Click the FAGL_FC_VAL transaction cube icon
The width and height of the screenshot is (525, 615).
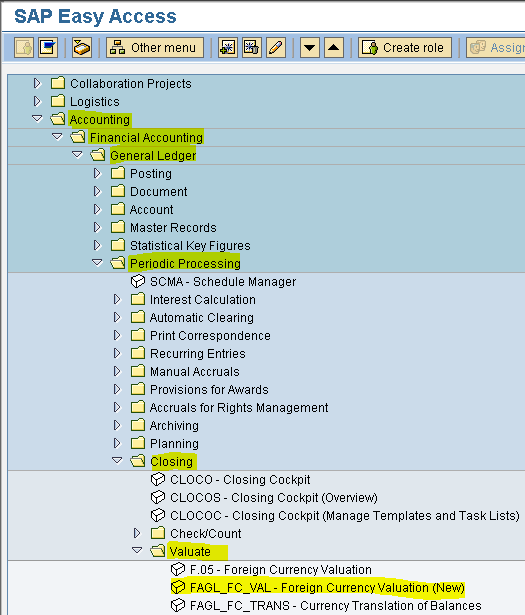click(x=178, y=587)
